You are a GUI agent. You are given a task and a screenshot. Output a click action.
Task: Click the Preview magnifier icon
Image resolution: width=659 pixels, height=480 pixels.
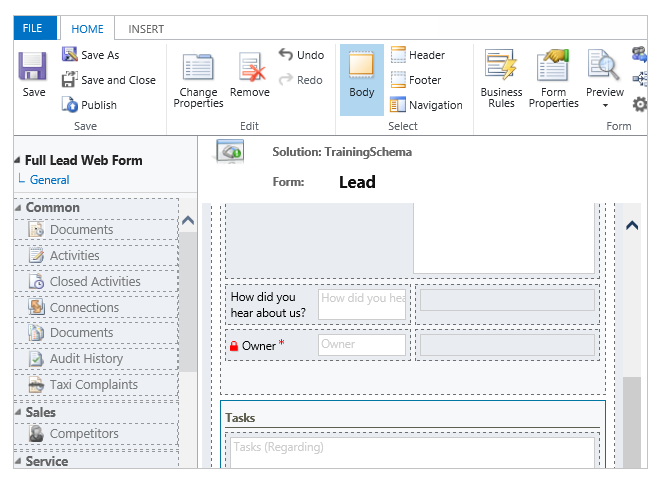(604, 65)
